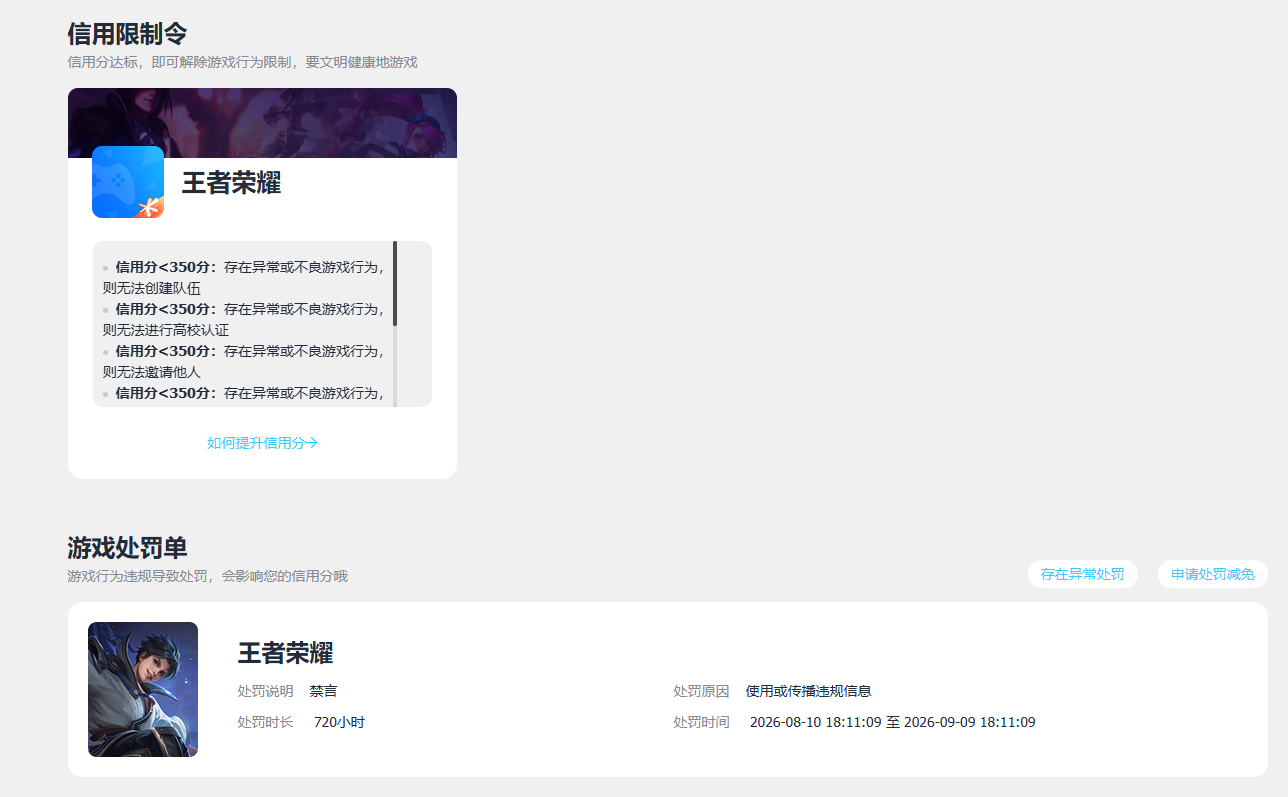
Task: Click the 信用限制令 heading
Action: pos(127,34)
